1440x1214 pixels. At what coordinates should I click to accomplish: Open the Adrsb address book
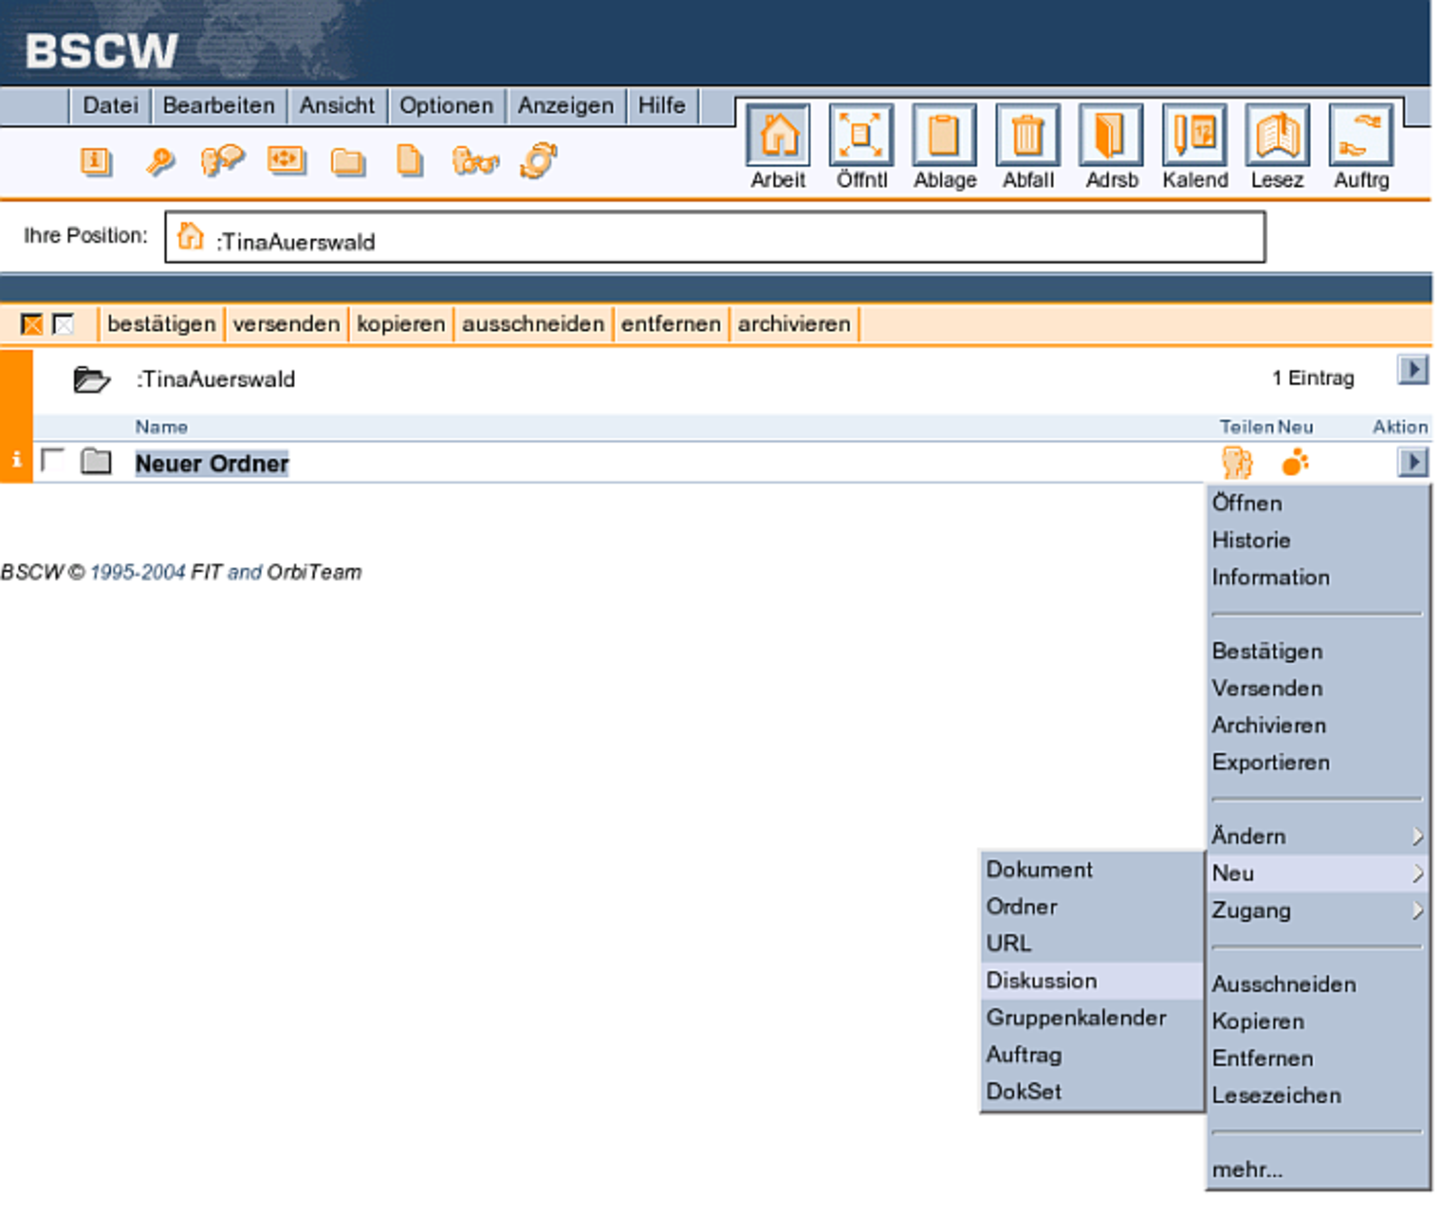pos(1111,147)
